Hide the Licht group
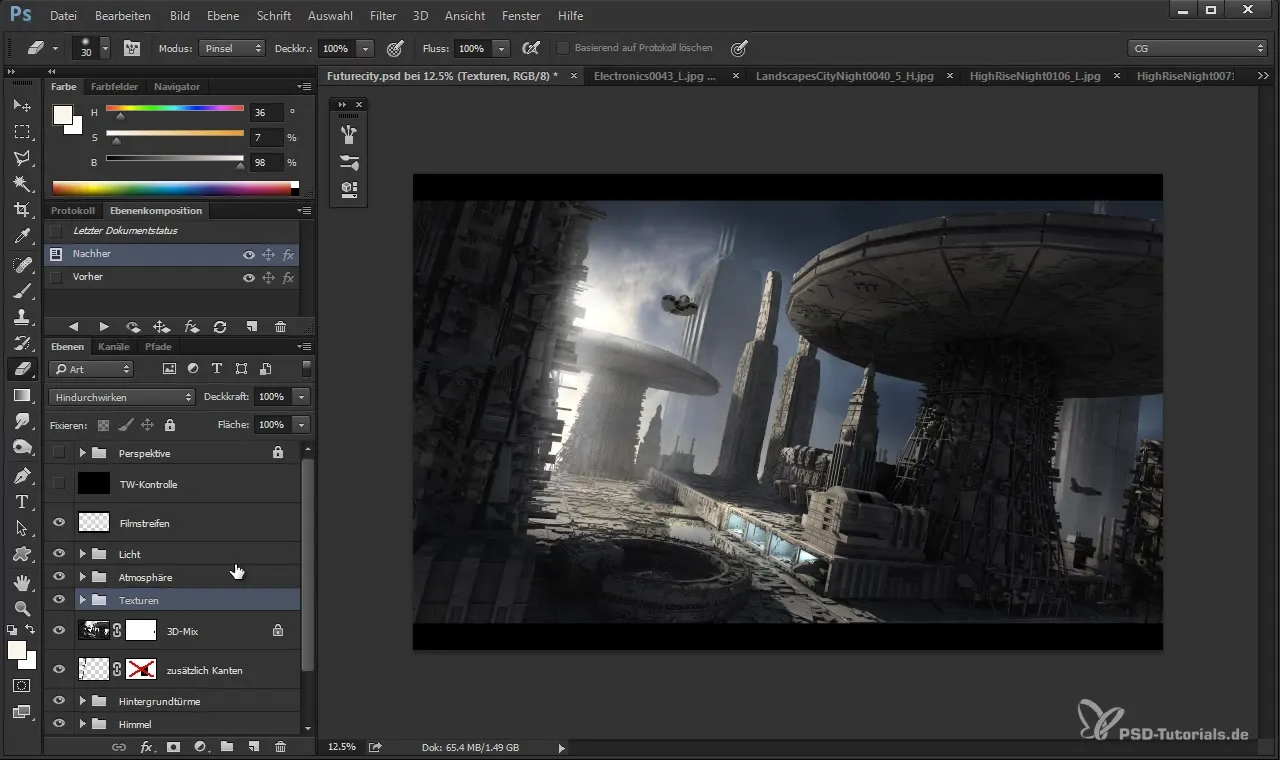This screenshot has width=1280, height=760. pos(59,554)
